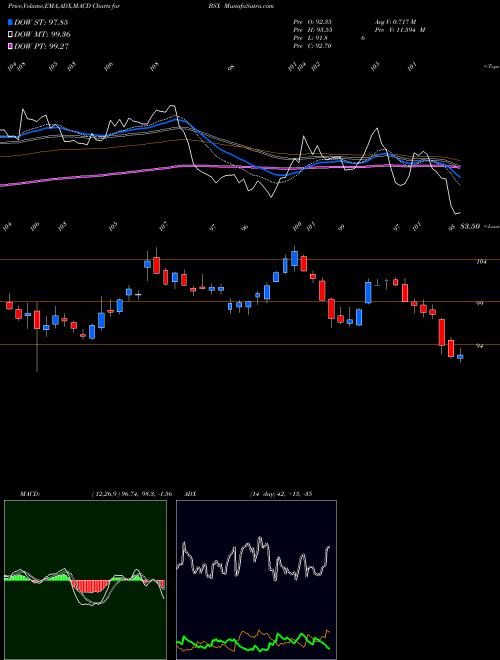The image size is (500, 660).
Task: Click the 104 price level label
Action: pyautogui.click(x=481, y=262)
